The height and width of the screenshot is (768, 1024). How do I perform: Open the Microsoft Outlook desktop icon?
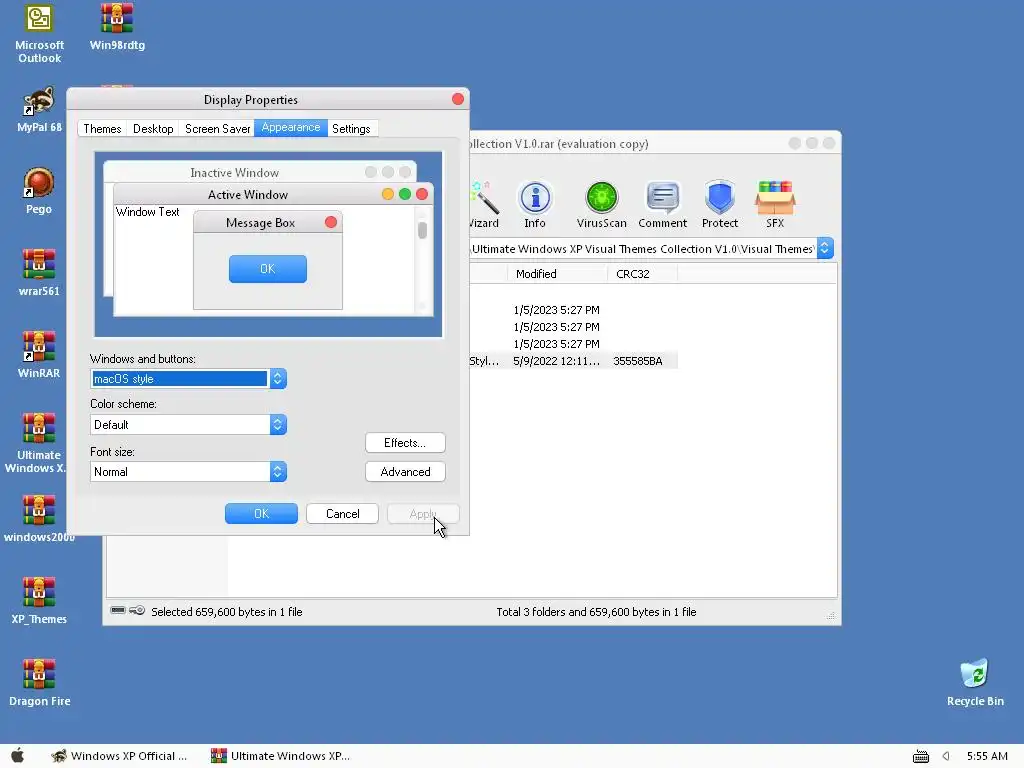(39, 34)
